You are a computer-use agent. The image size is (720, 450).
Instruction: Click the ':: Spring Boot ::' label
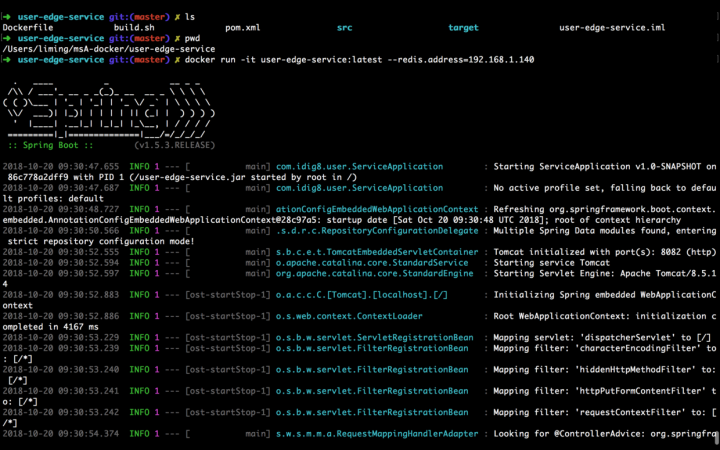point(51,145)
